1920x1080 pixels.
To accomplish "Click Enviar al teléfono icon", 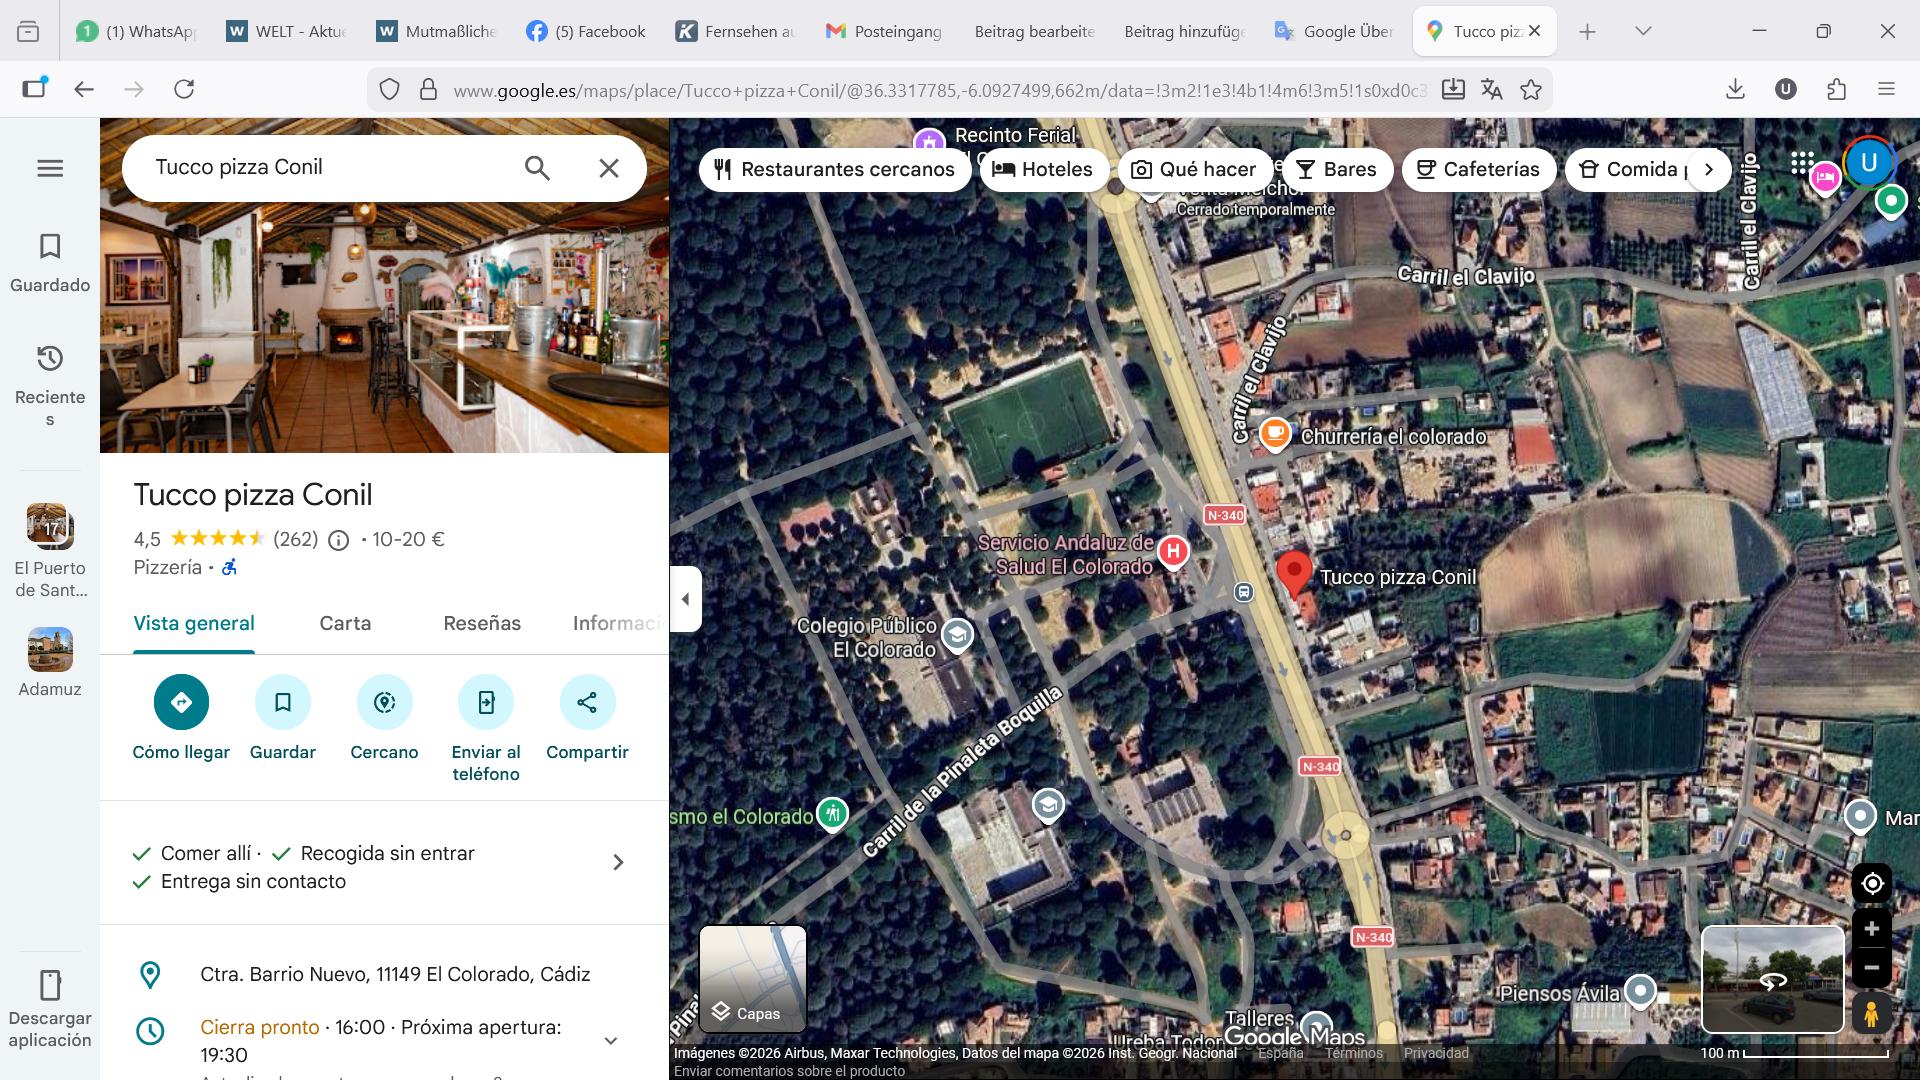I will [x=486, y=702].
